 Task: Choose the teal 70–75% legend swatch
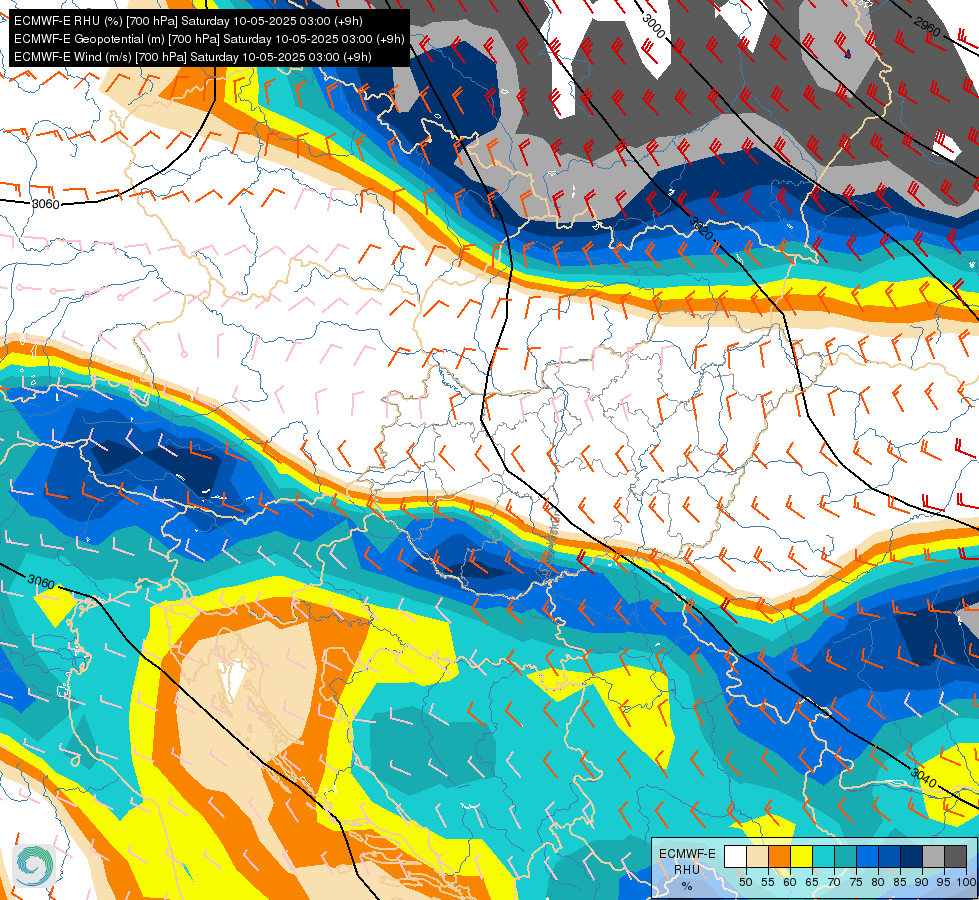(x=845, y=856)
